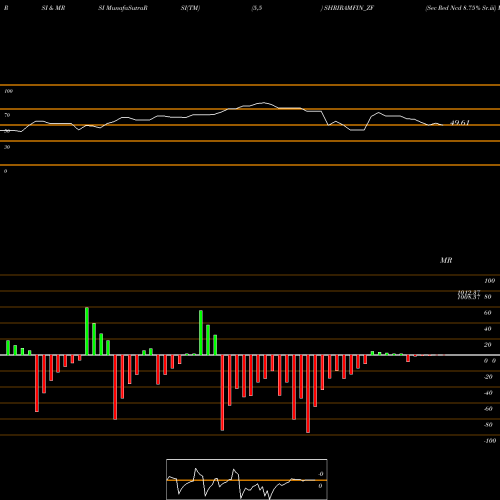500x500 pixels.
Task: Click the 20 label on MR axis
Action: click(487, 345)
